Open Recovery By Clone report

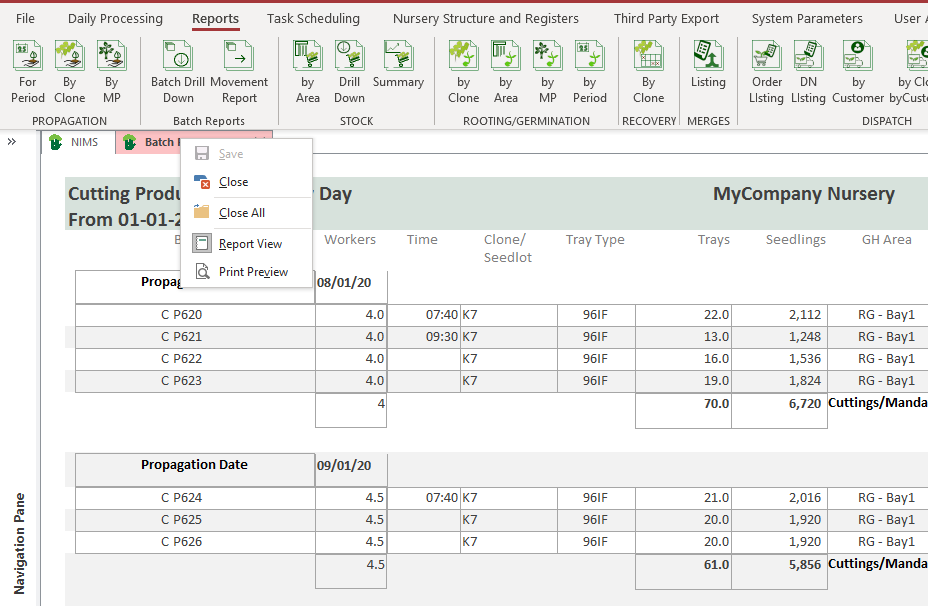[x=648, y=72]
